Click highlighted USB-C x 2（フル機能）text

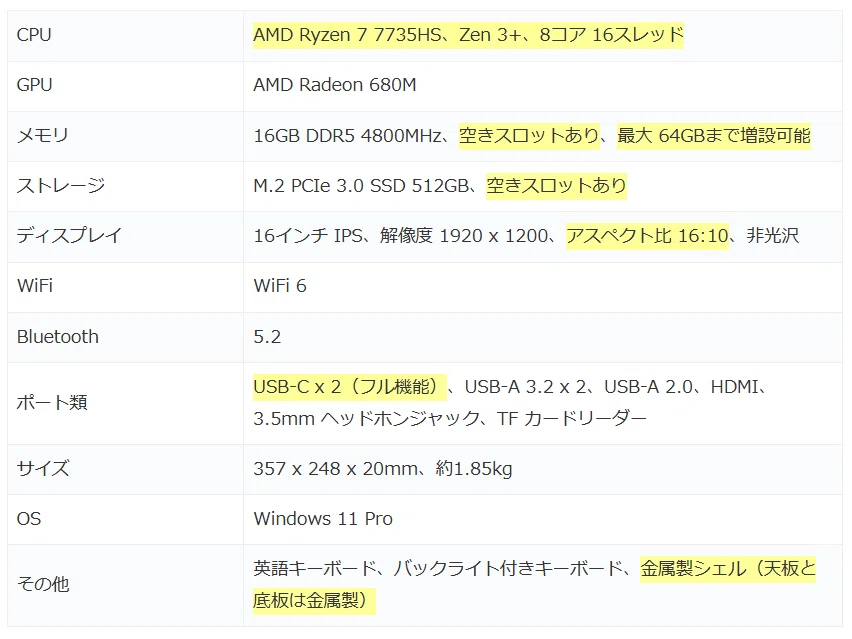coord(349,387)
